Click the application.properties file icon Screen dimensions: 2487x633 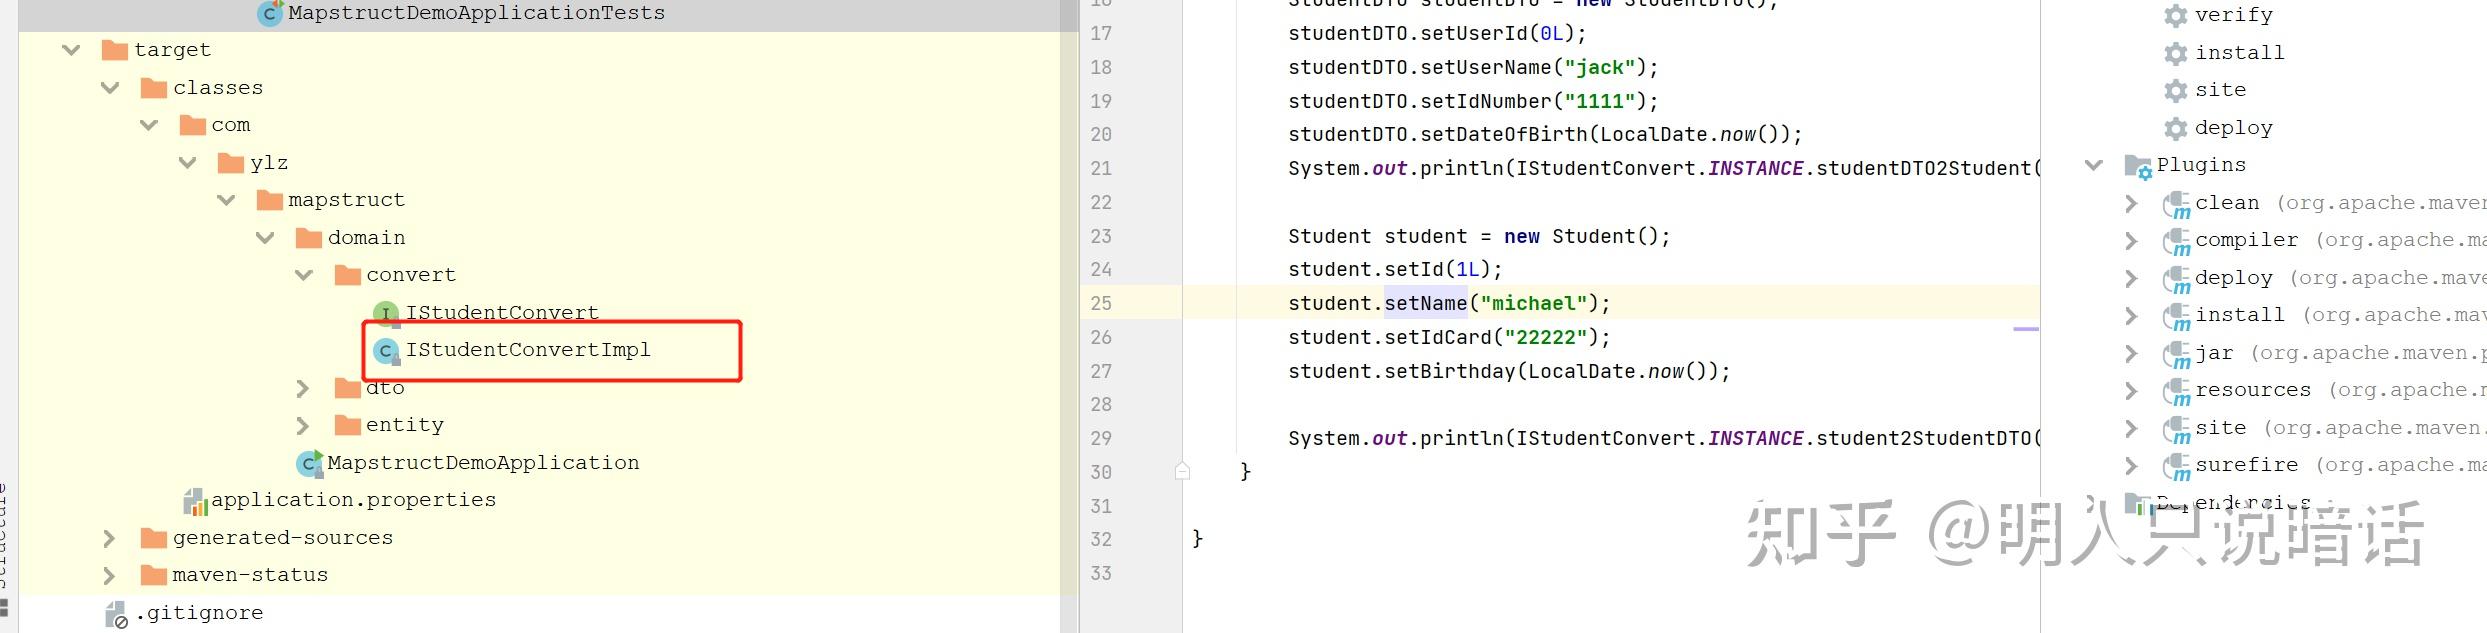coord(195,501)
